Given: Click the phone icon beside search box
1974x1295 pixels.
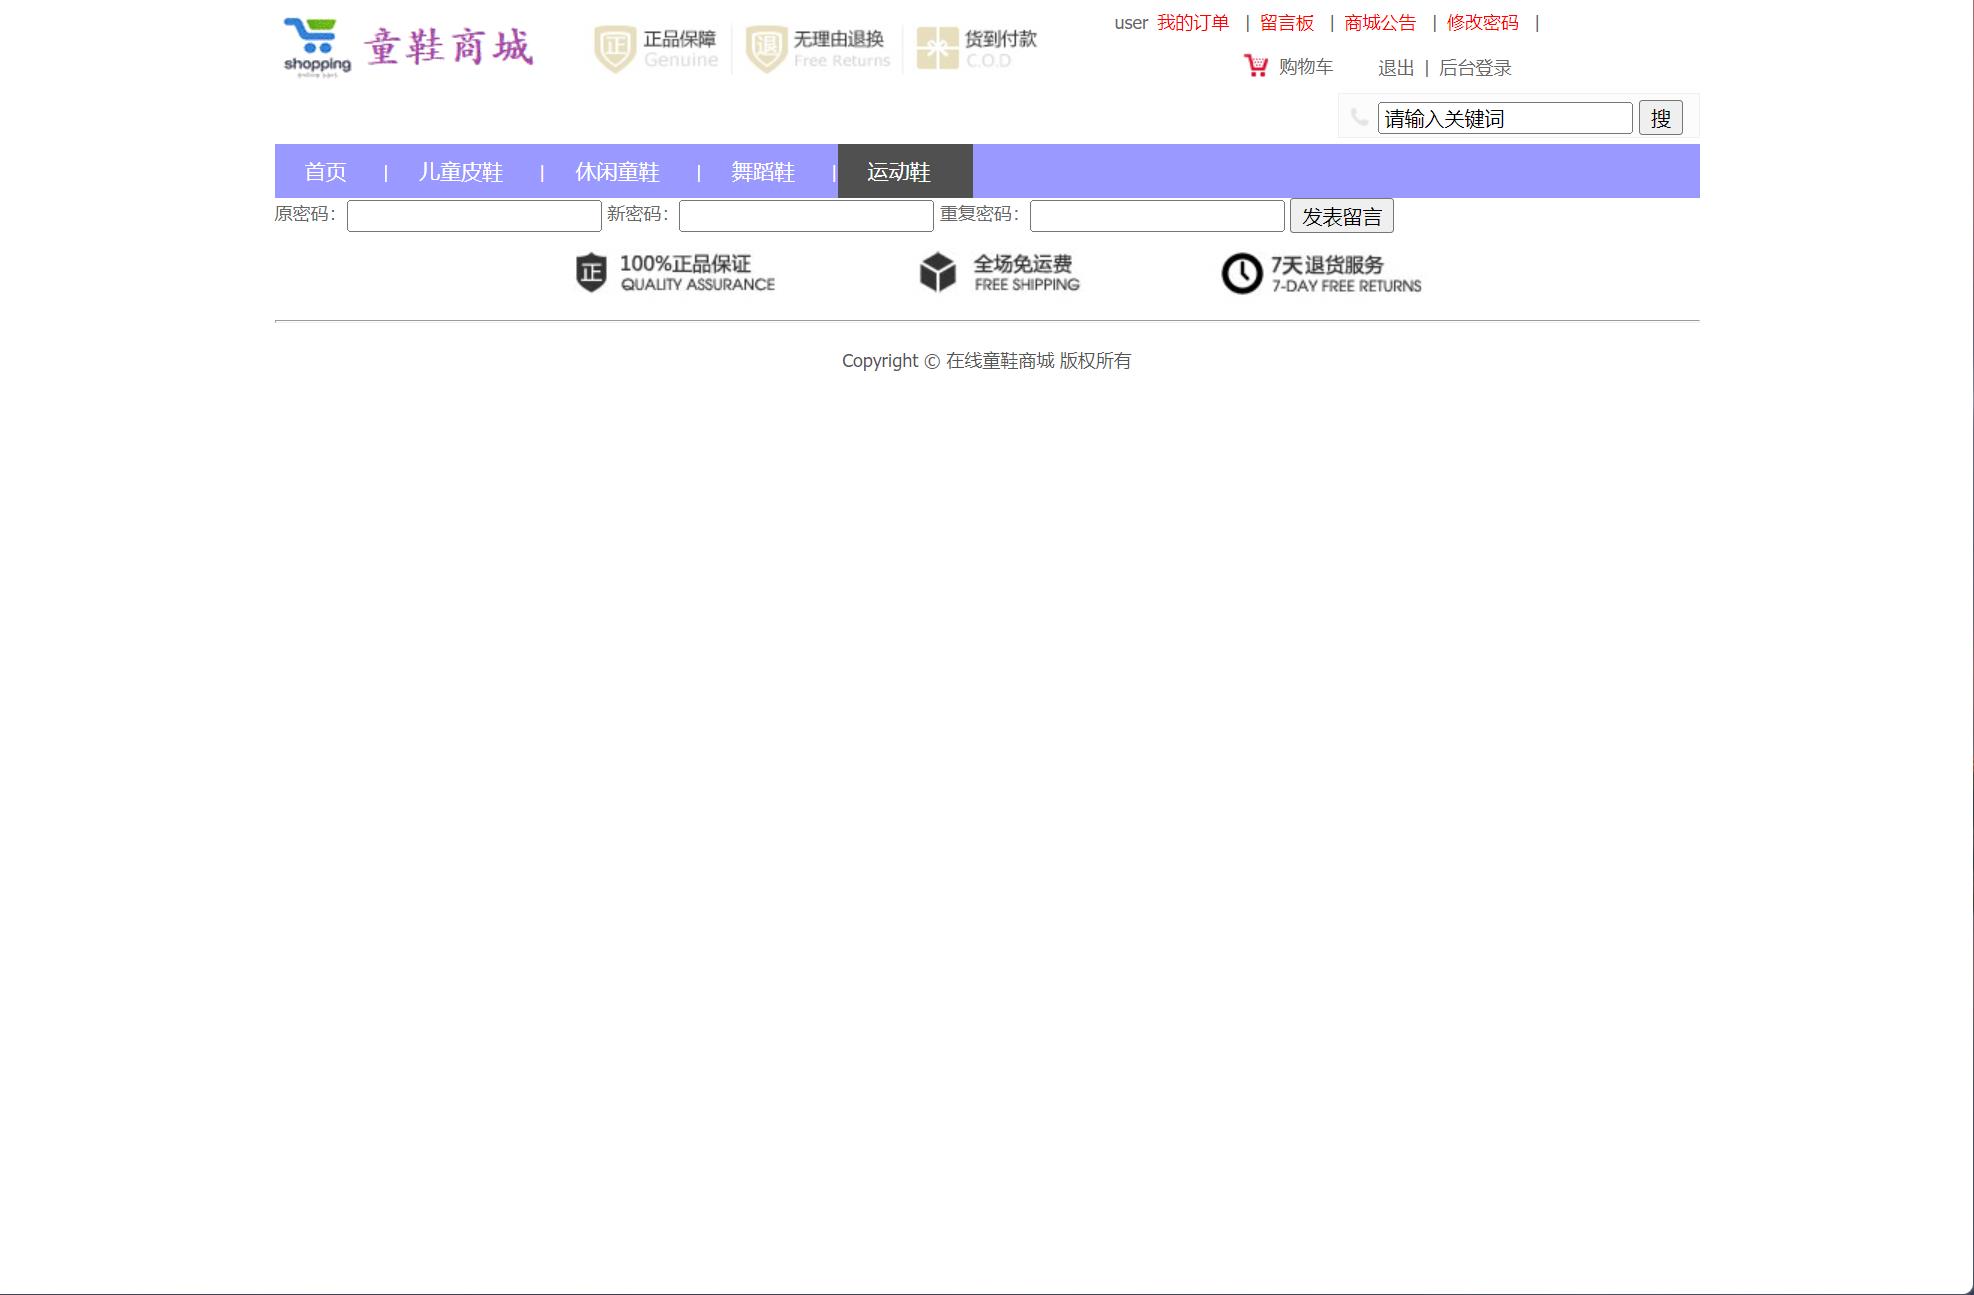Looking at the screenshot, I should point(1358,118).
